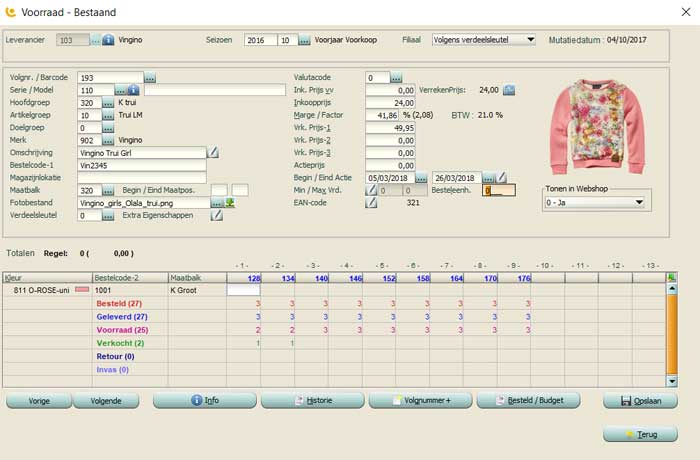Click empty size 128 cell in 811 O-ROSE-uni row

click(244, 290)
